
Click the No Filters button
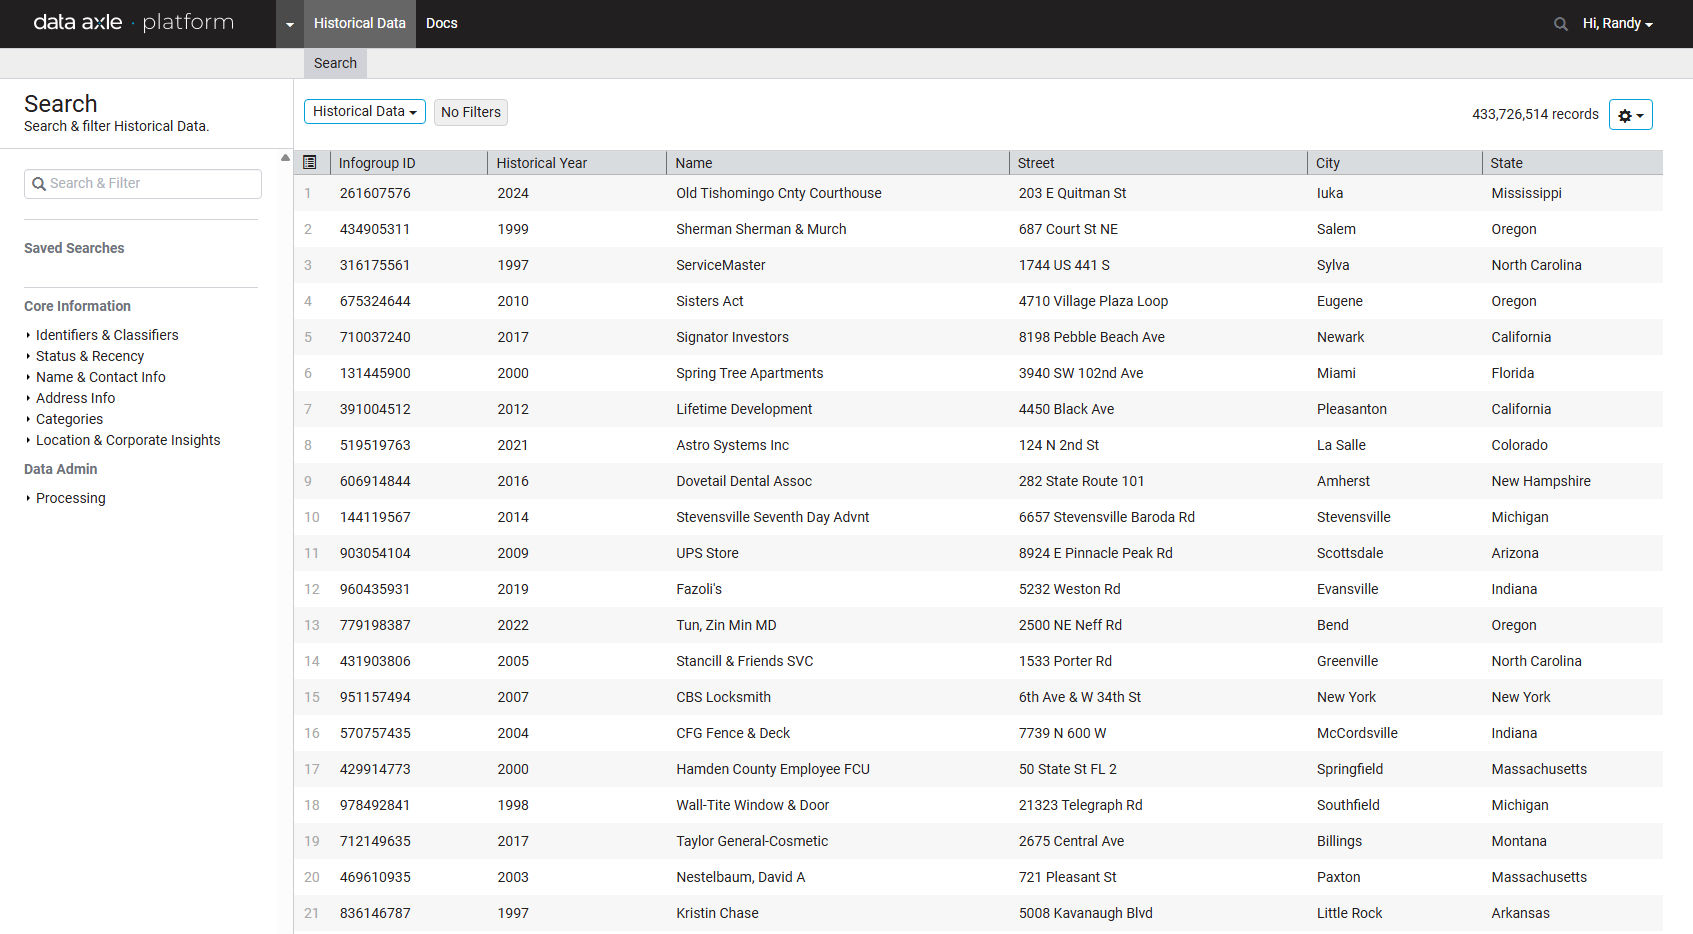tap(470, 112)
